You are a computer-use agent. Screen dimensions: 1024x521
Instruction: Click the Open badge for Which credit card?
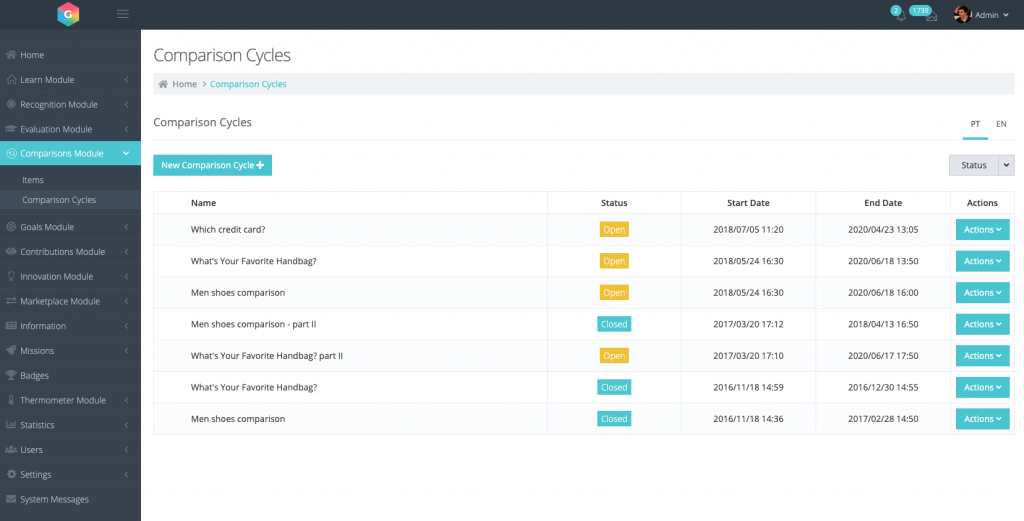tap(614, 229)
